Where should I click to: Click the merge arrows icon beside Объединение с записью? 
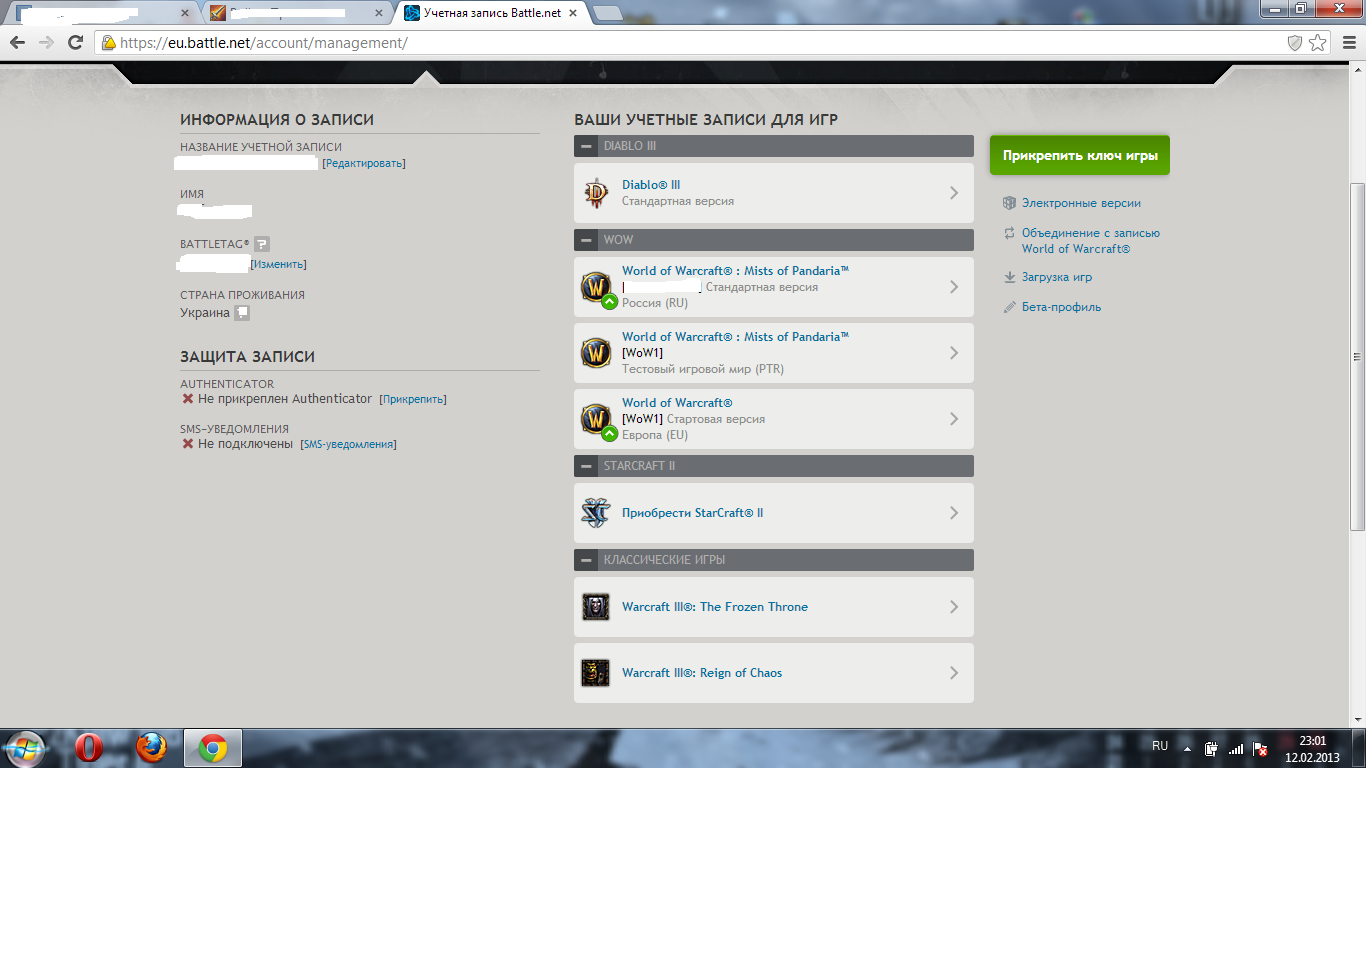coord(1010,233)
